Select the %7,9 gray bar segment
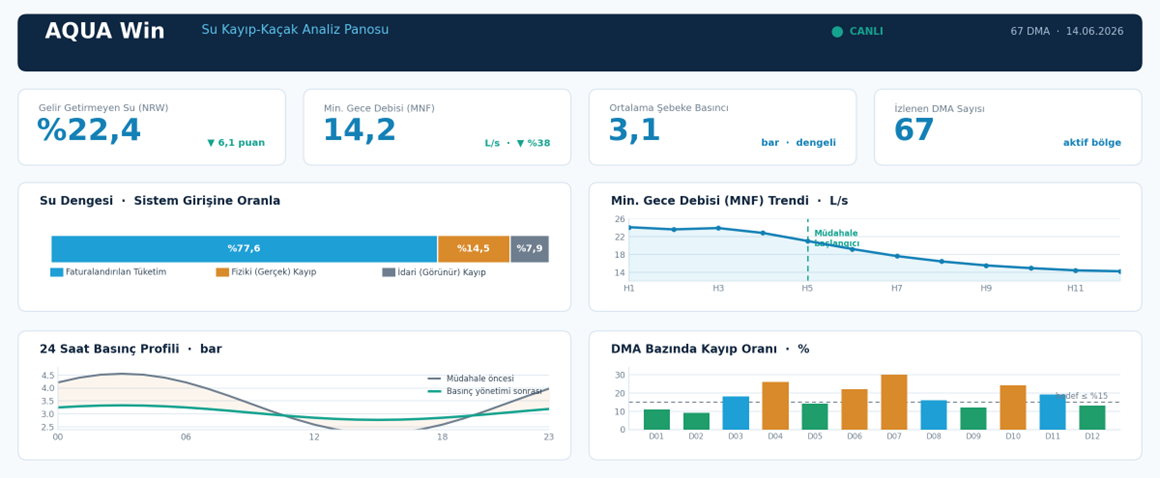The width and height of the screenshot is (1160, 478). coord(530,249)
